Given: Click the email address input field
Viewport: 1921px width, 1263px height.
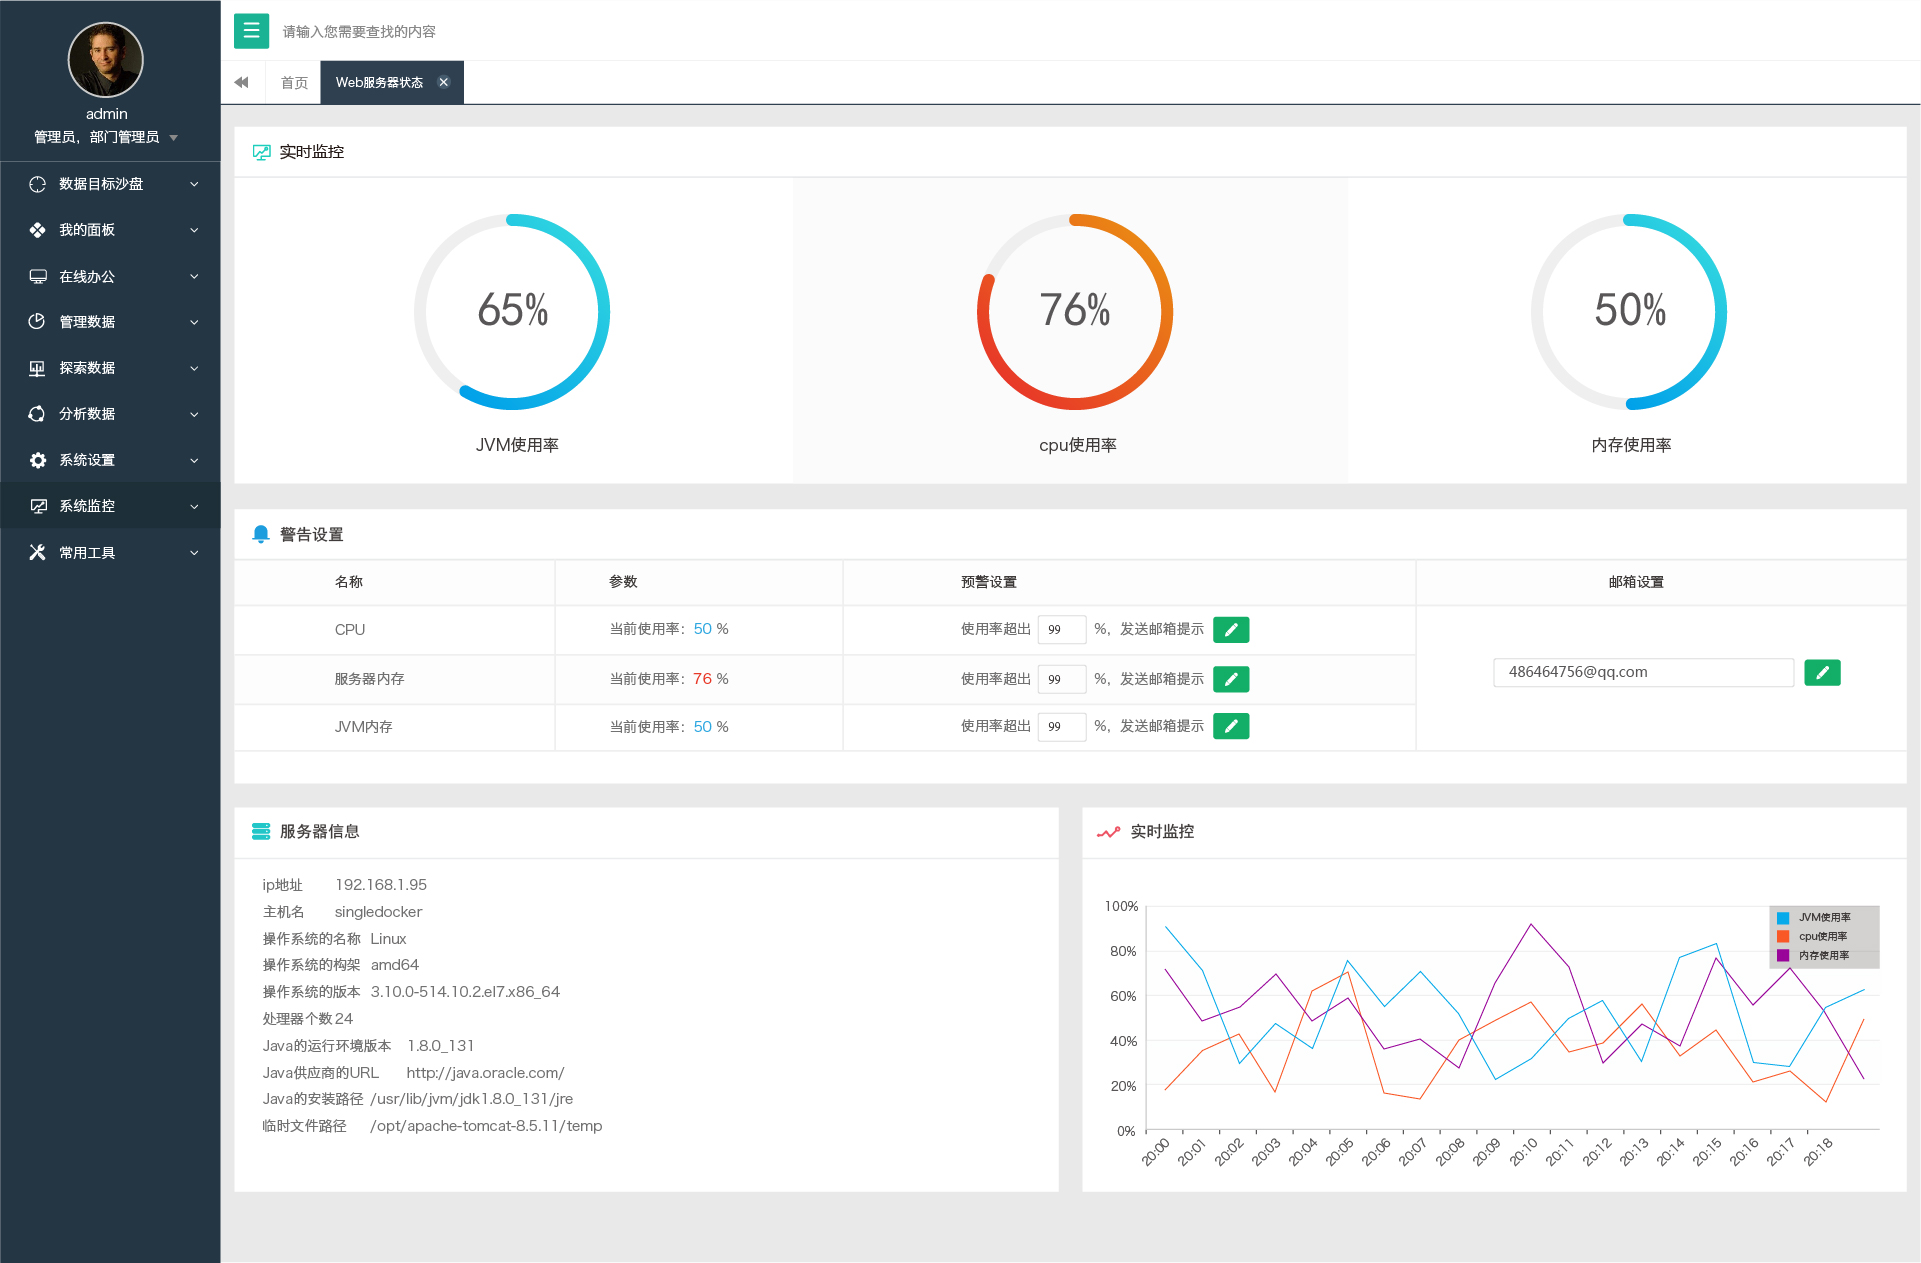Looking at the screenshot, I should coord(1642,673).
